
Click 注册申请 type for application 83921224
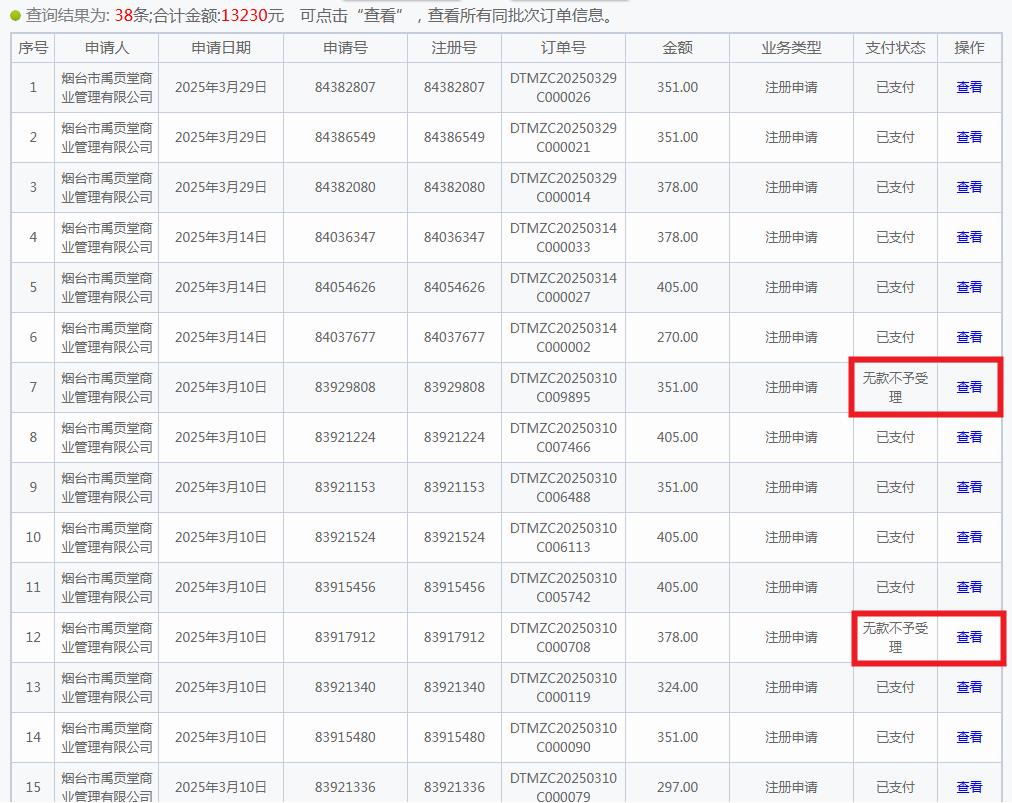click(x=791, y=437)
